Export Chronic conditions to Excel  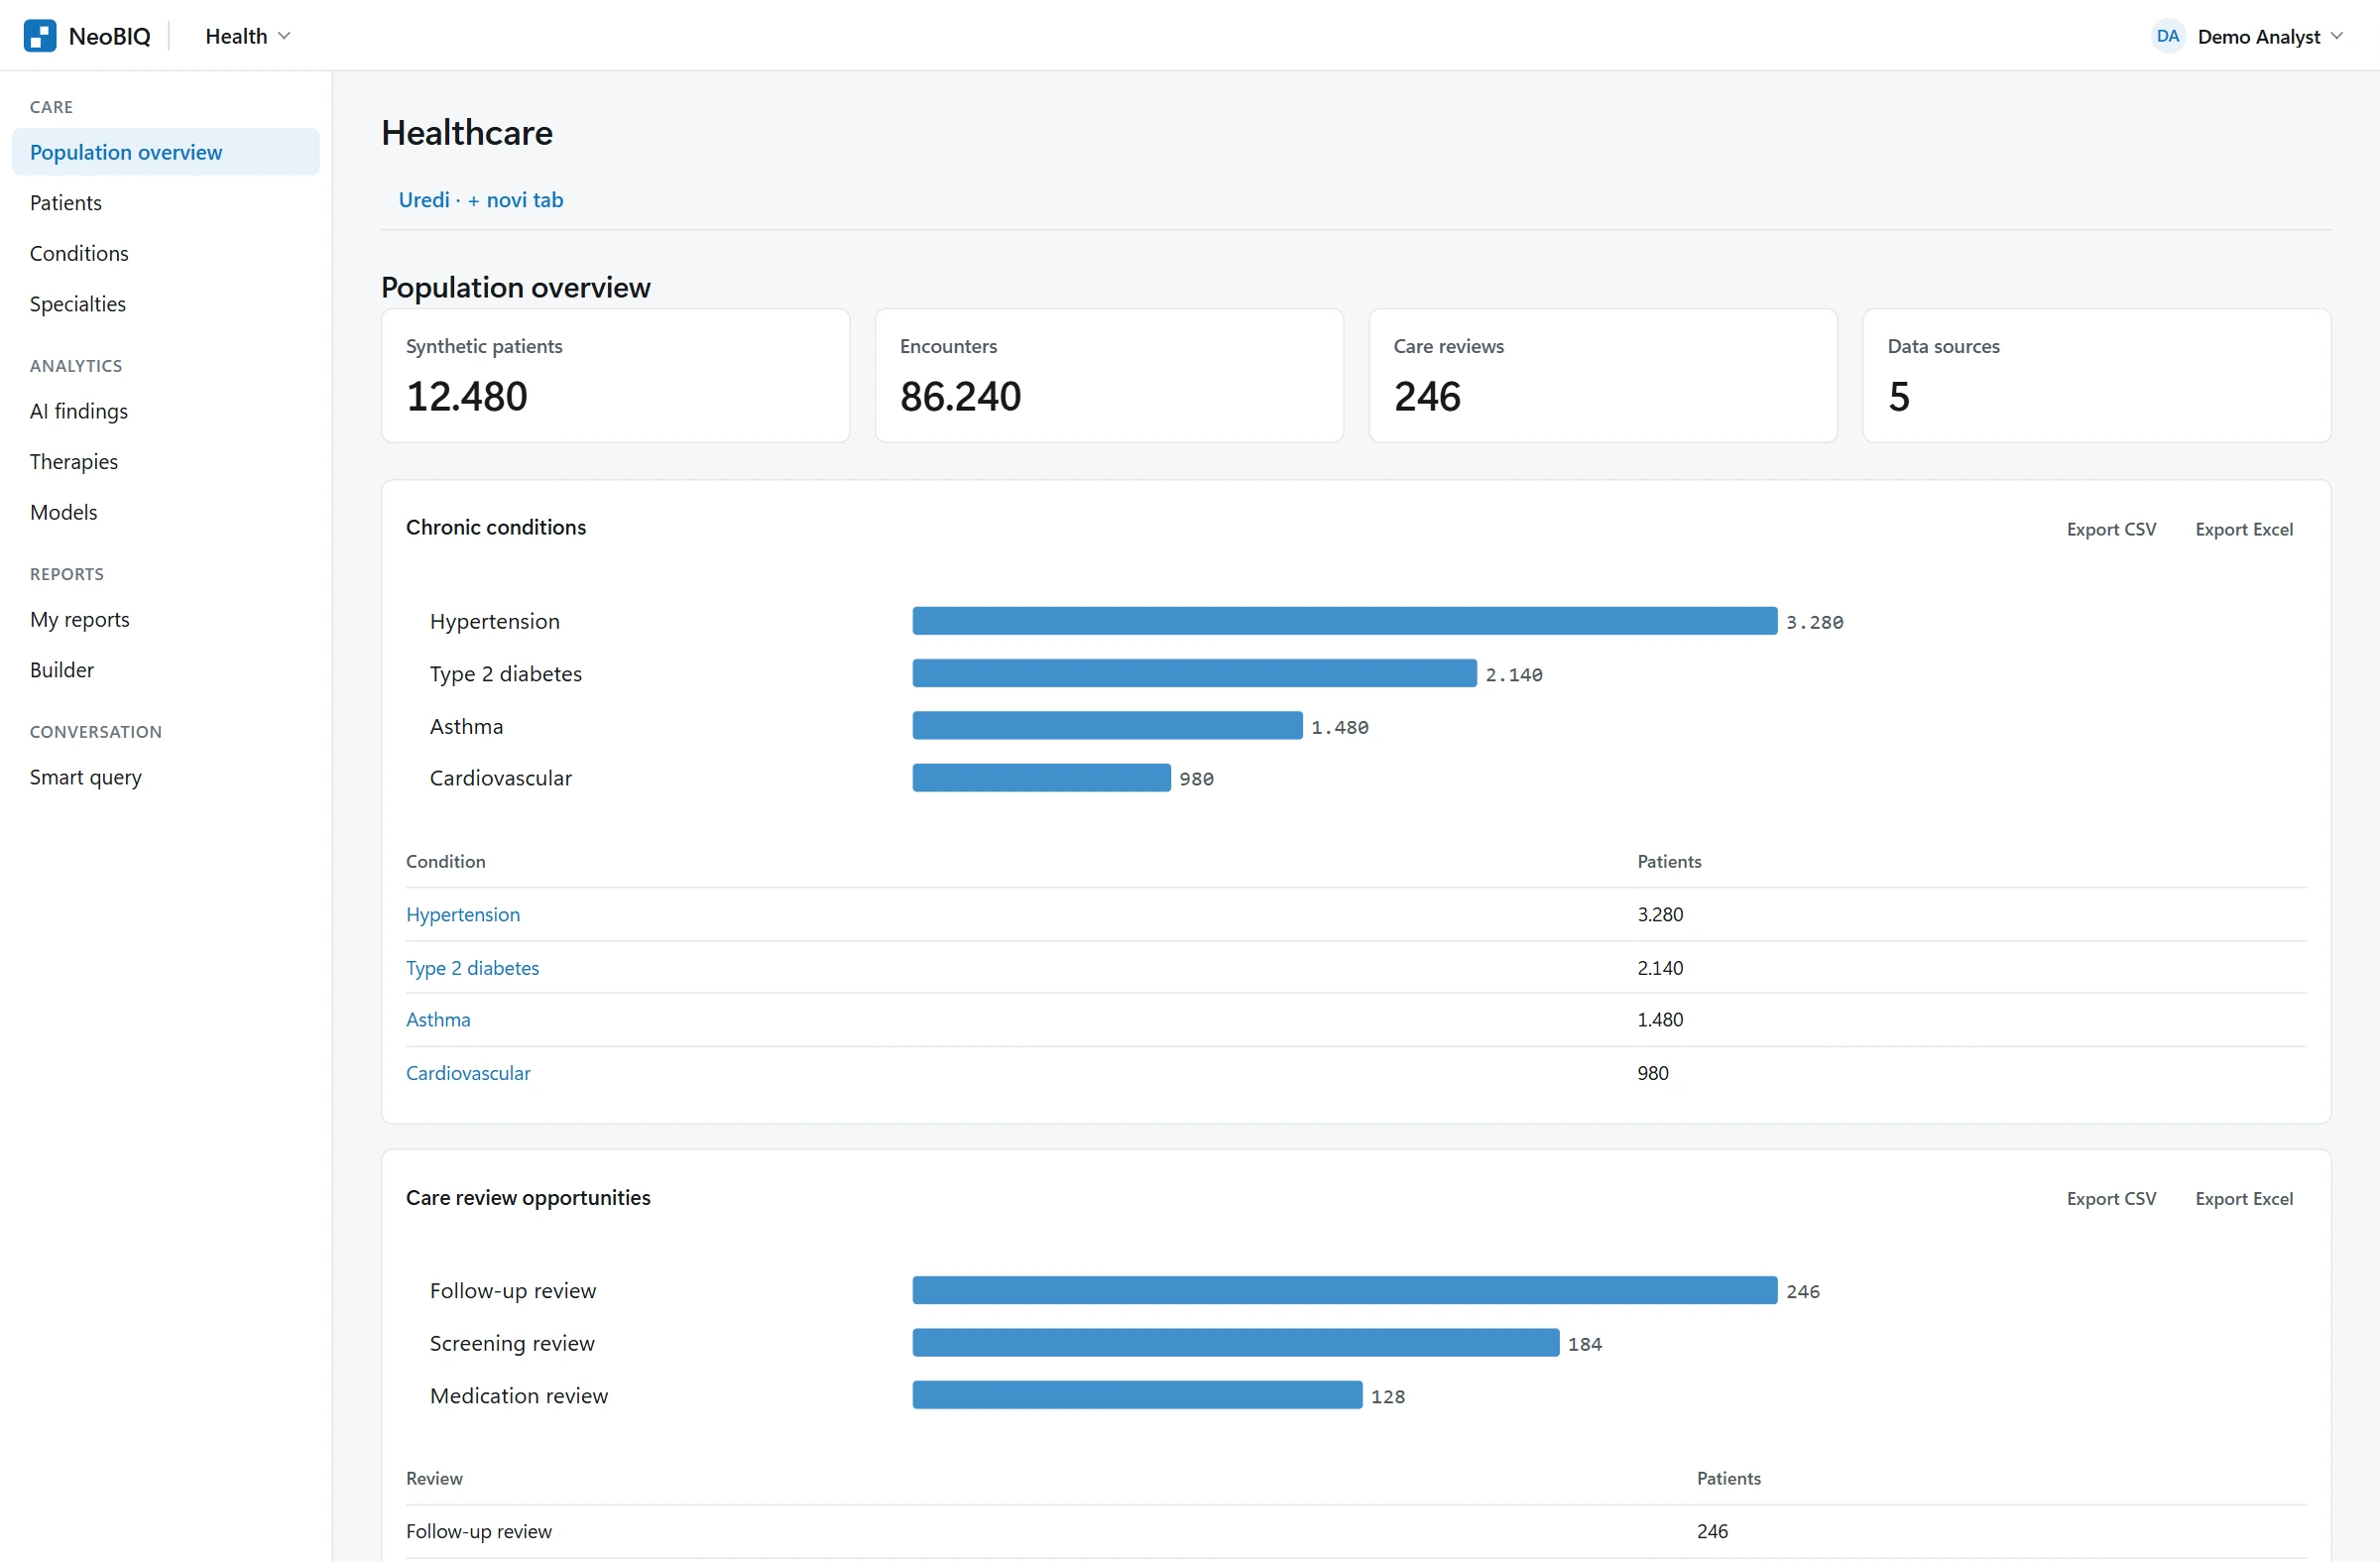[x=2244, y=529]
